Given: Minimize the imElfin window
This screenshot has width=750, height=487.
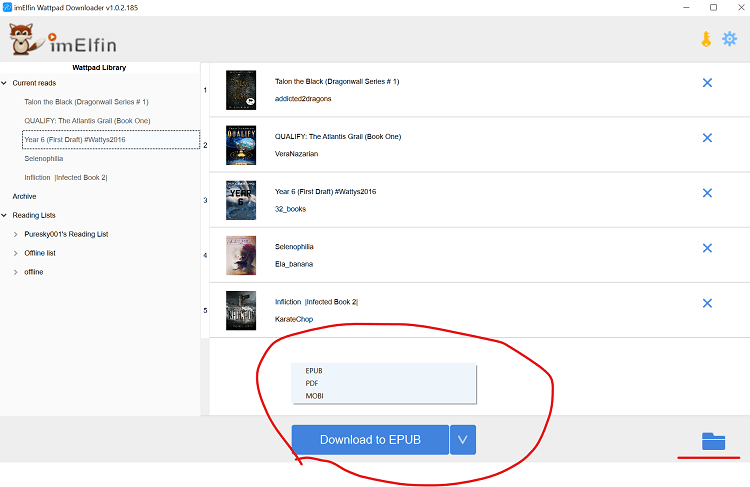Looking at the screenshot, I should pos(686,8).
